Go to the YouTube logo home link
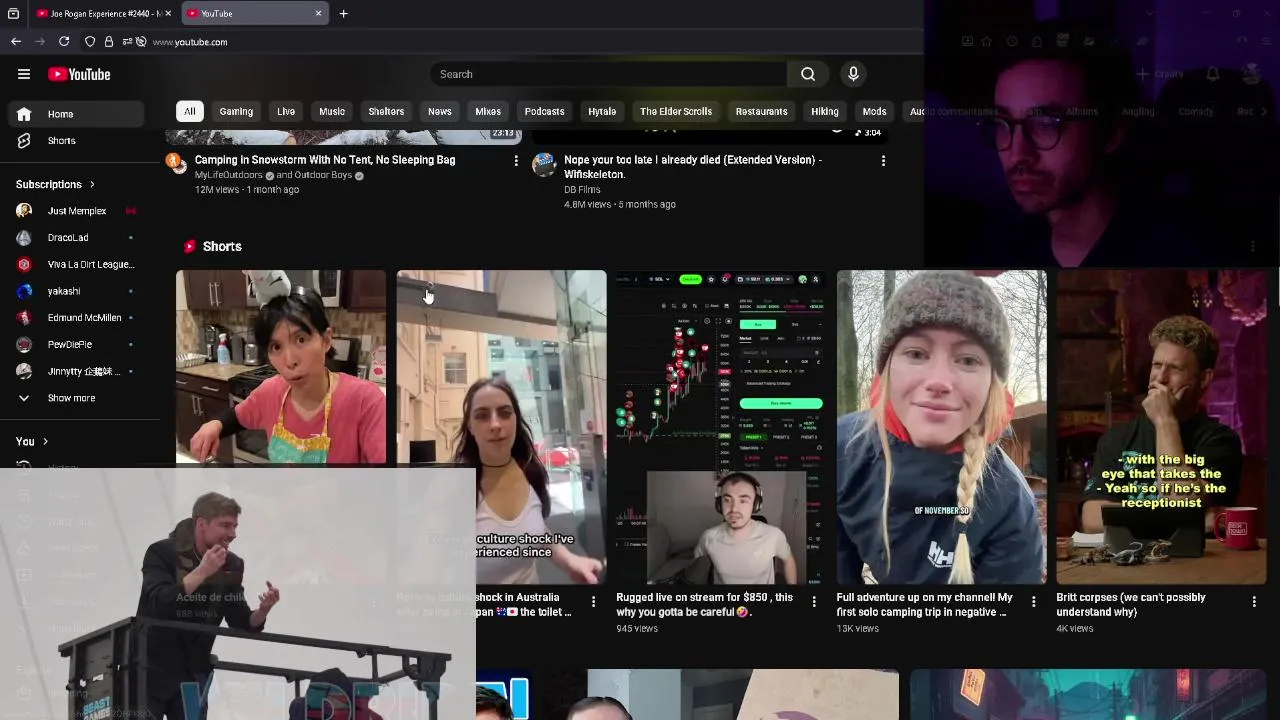The width and height of the screenshot is (1280, 720). coord(79,74)
